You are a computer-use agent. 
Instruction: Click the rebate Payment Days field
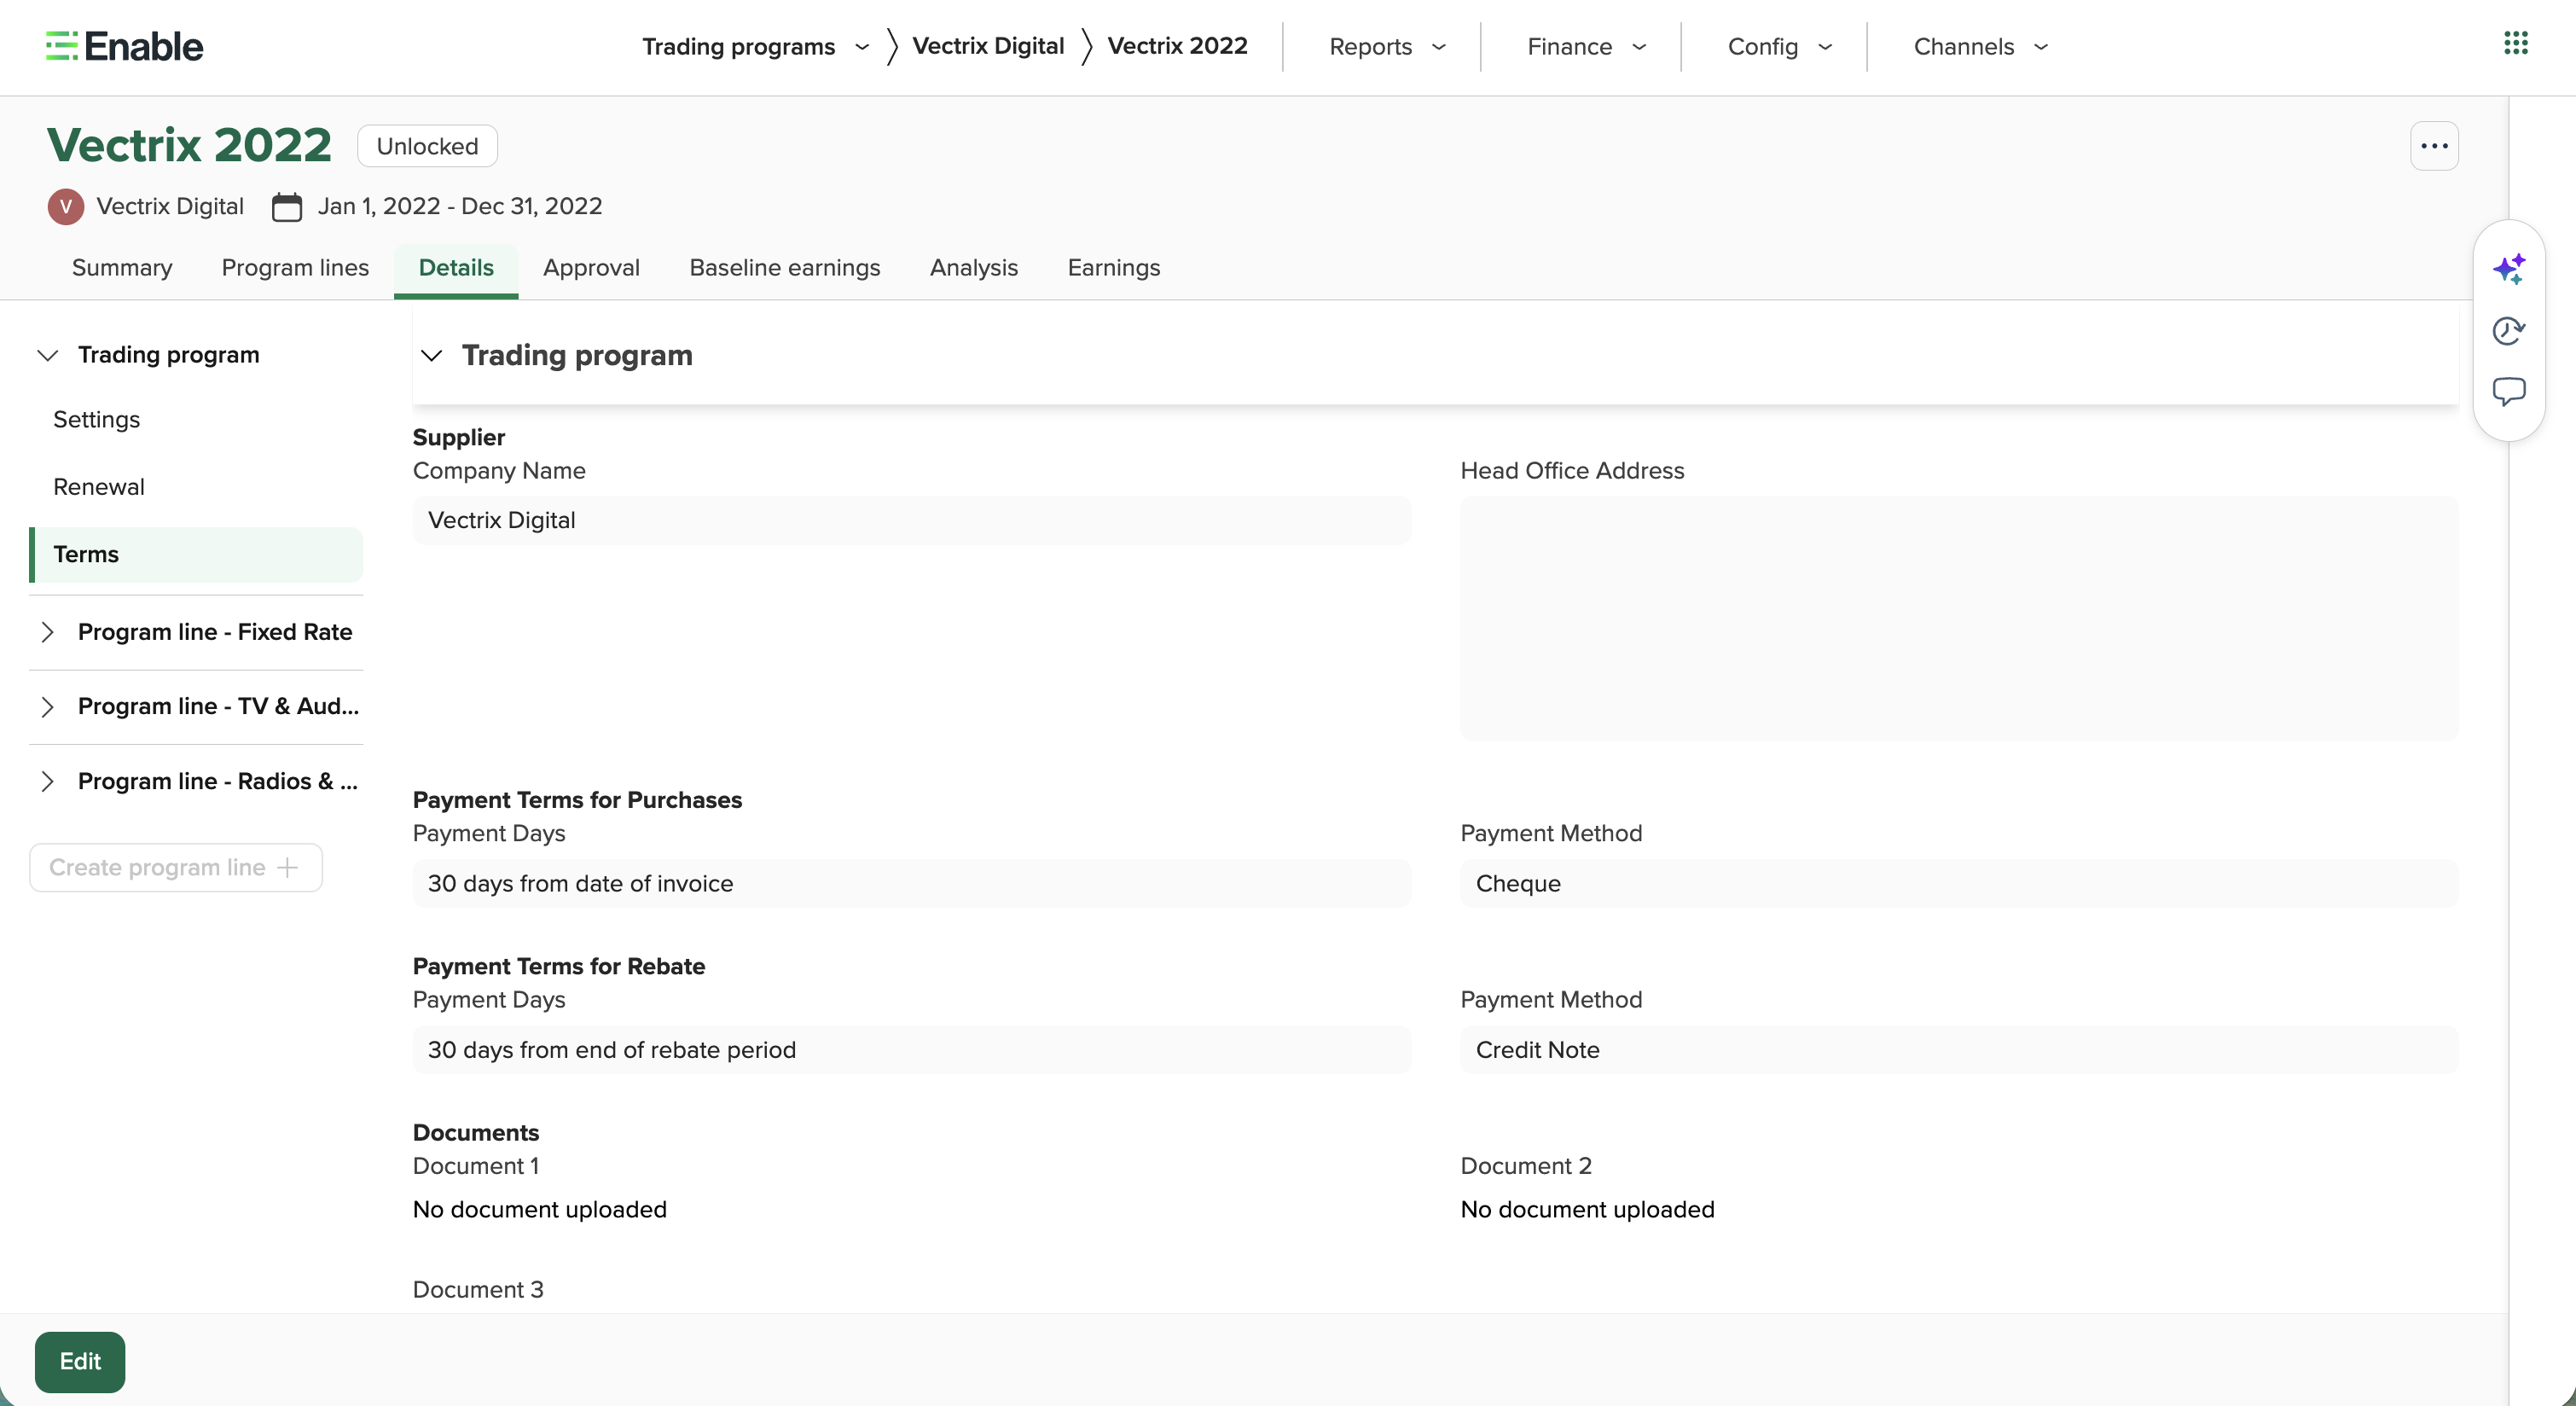(912, 1050)
